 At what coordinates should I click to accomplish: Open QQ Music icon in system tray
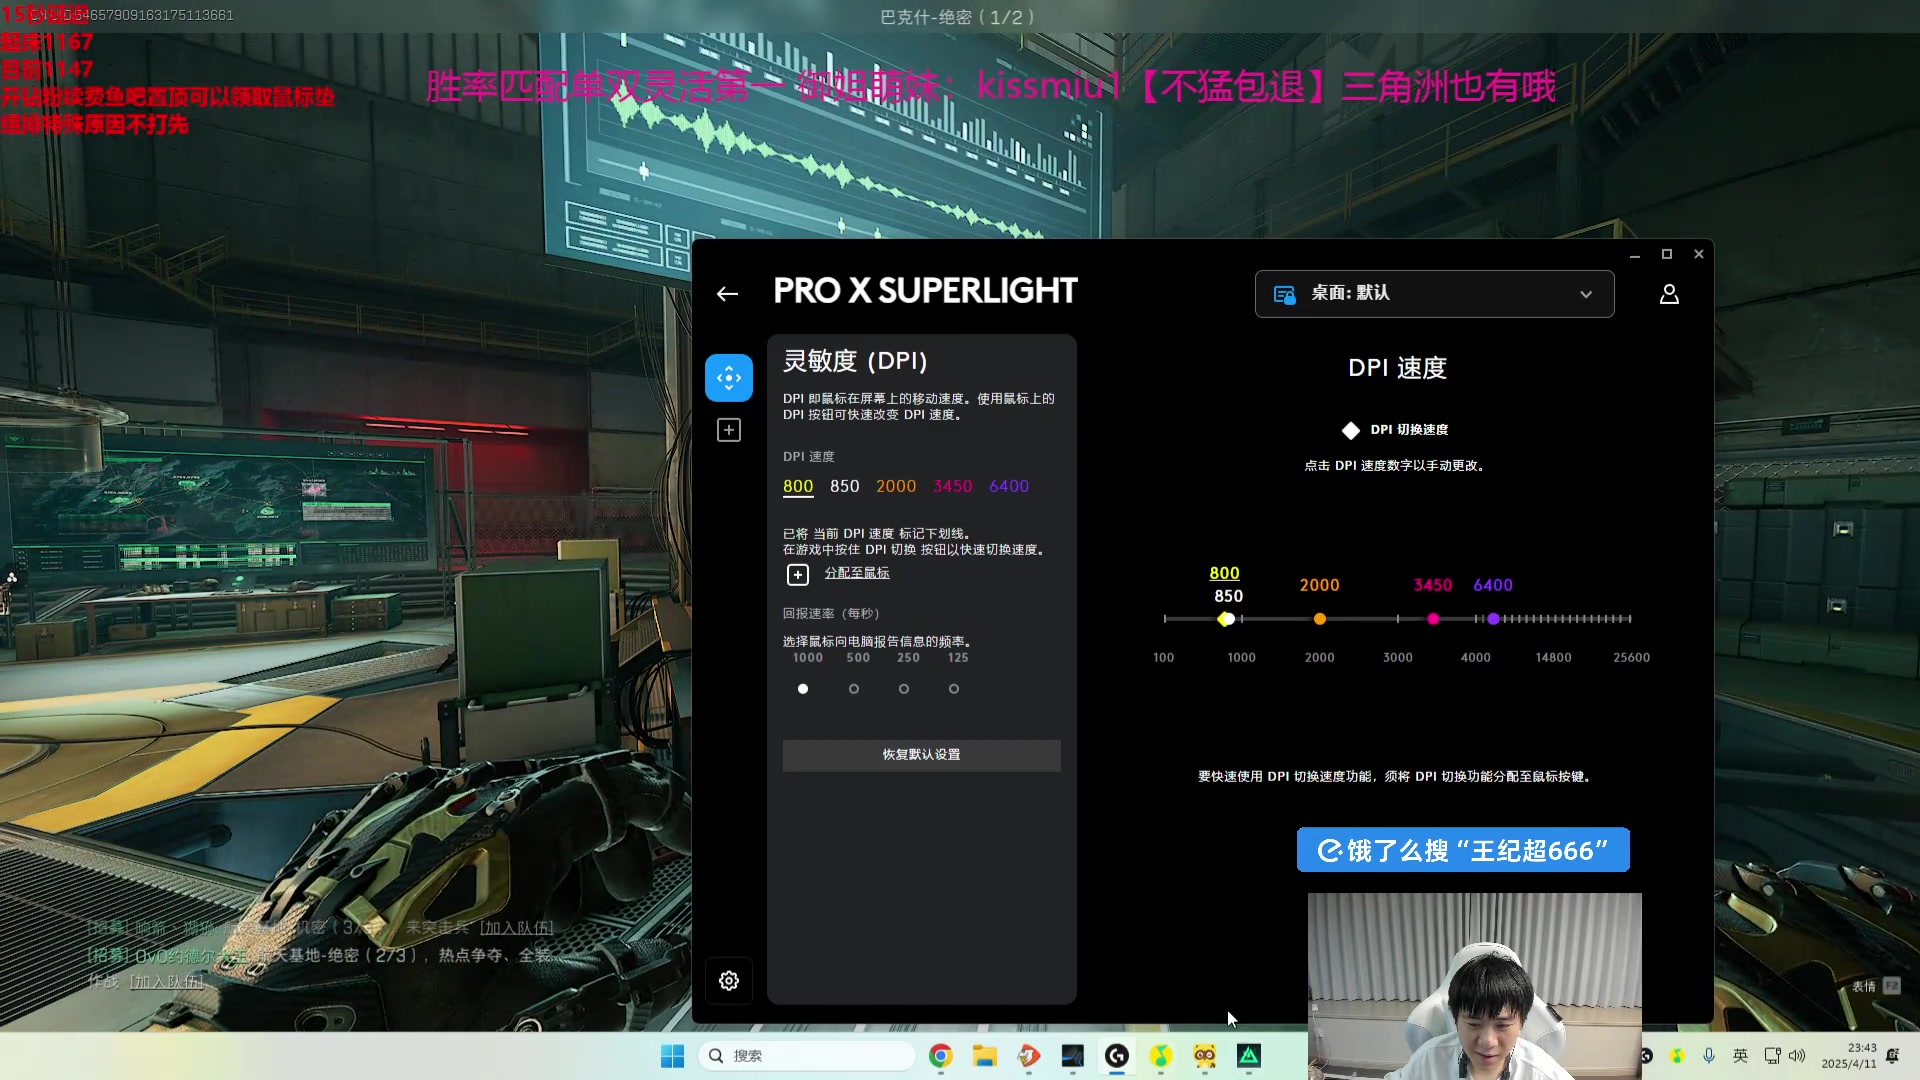click(x=1677, y=1056)
